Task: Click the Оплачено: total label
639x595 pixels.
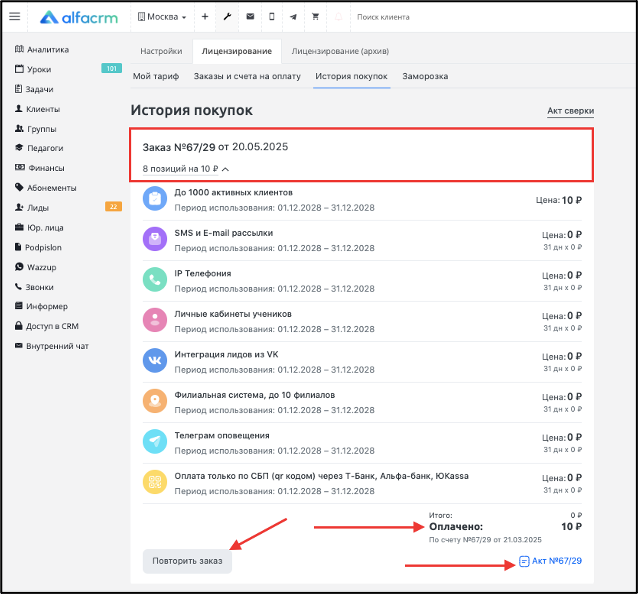Action: [x=456, y=527]
